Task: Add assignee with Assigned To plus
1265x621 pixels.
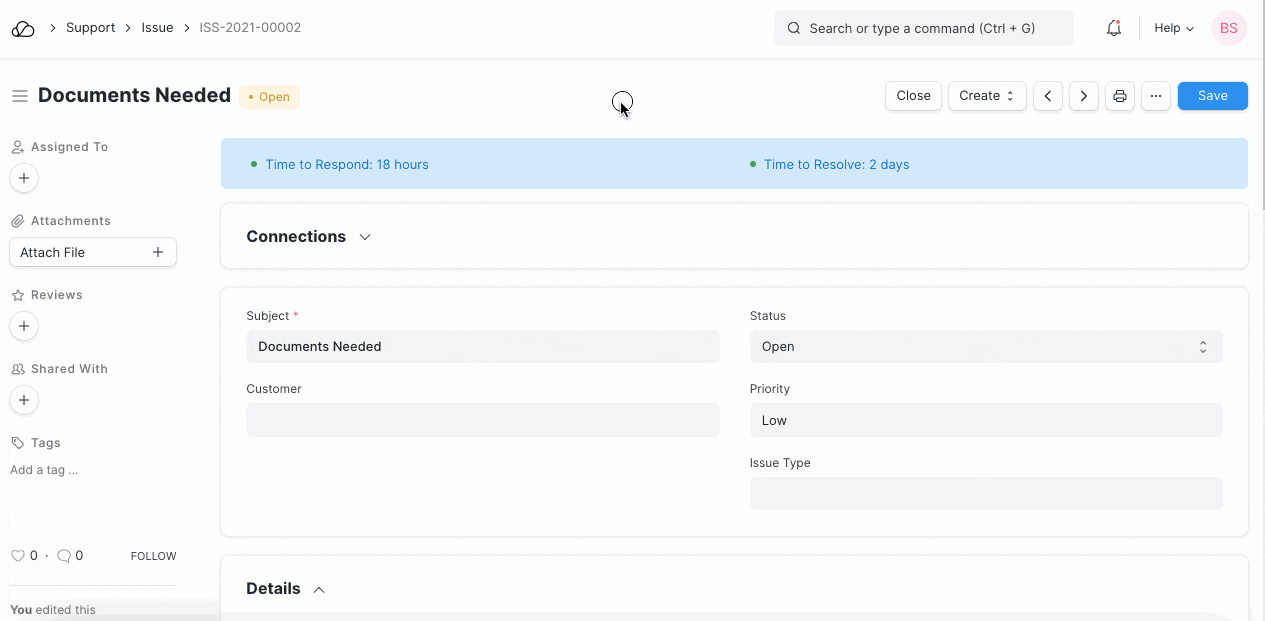Action: [24, 178]
